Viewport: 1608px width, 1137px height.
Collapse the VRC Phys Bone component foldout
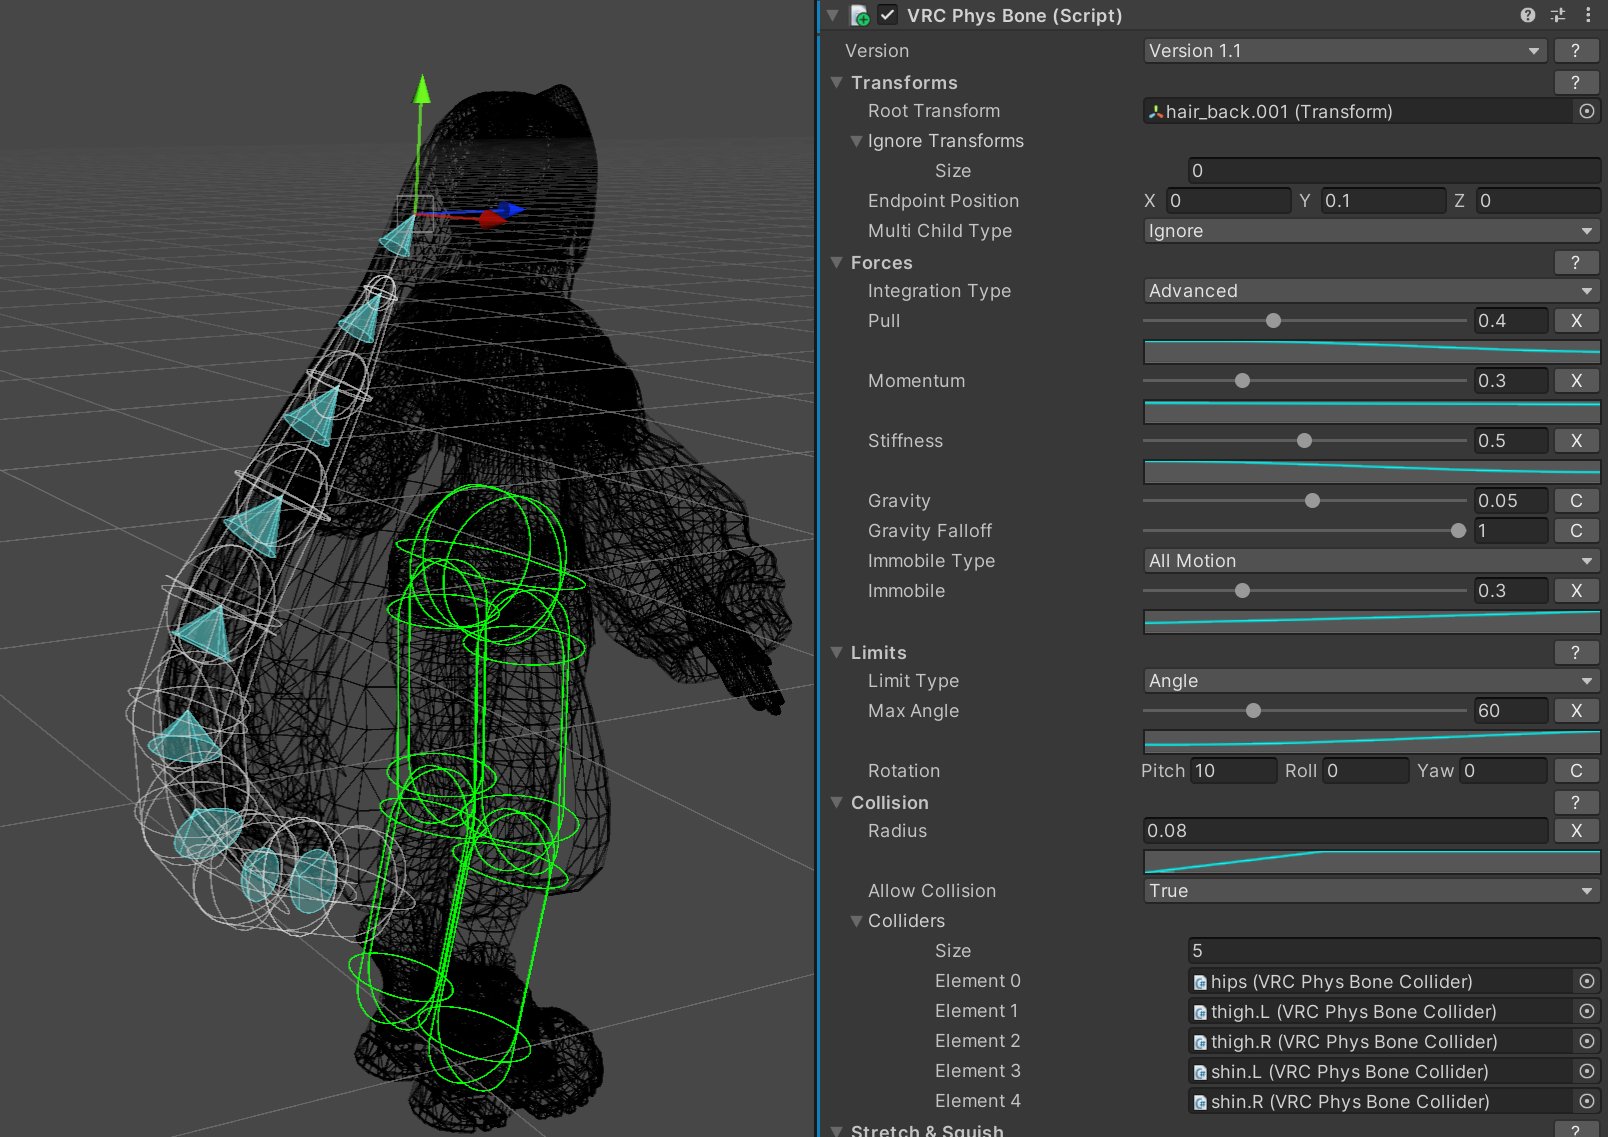[832, 15]
